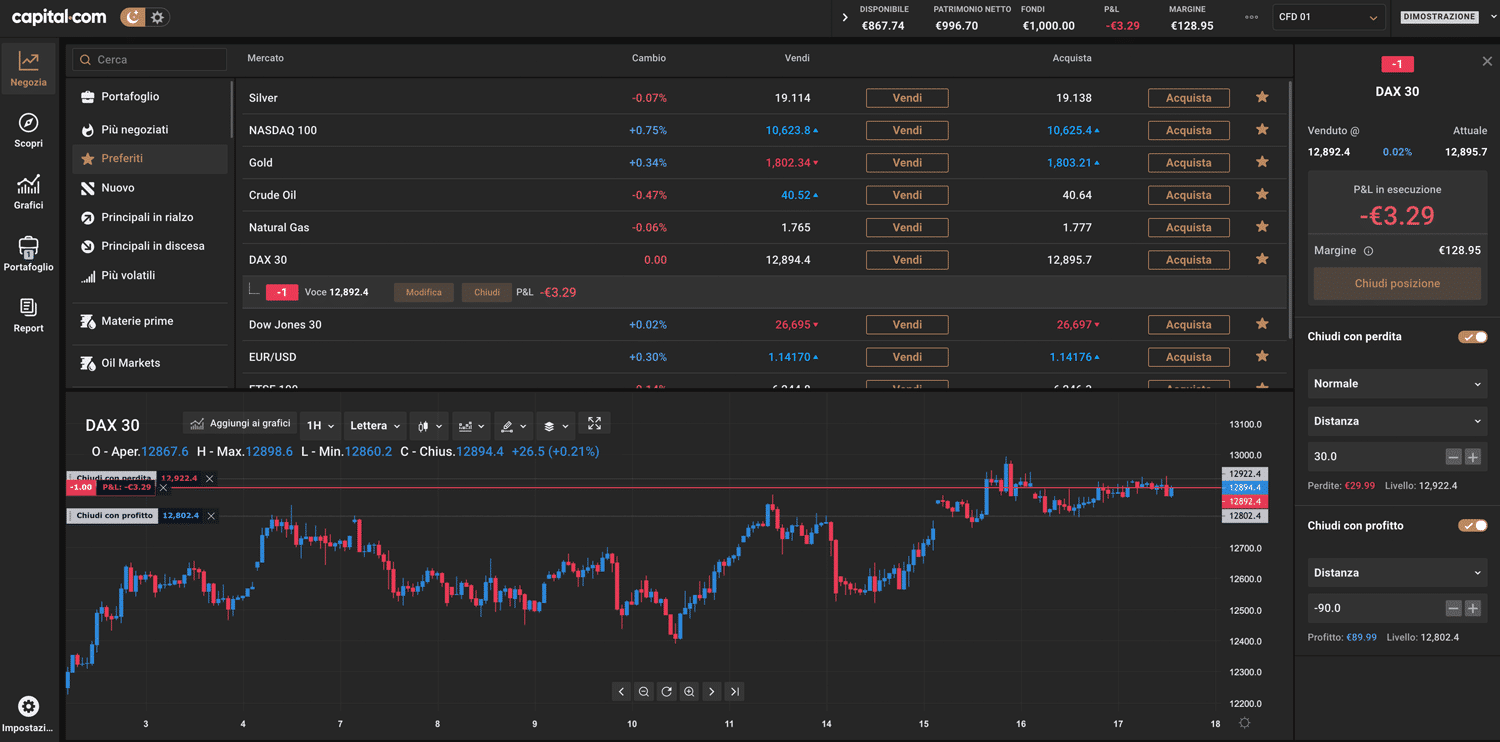This screenshot has width=1500, height=742.
Task: Reset the chart view
Action: pos(667,692)
